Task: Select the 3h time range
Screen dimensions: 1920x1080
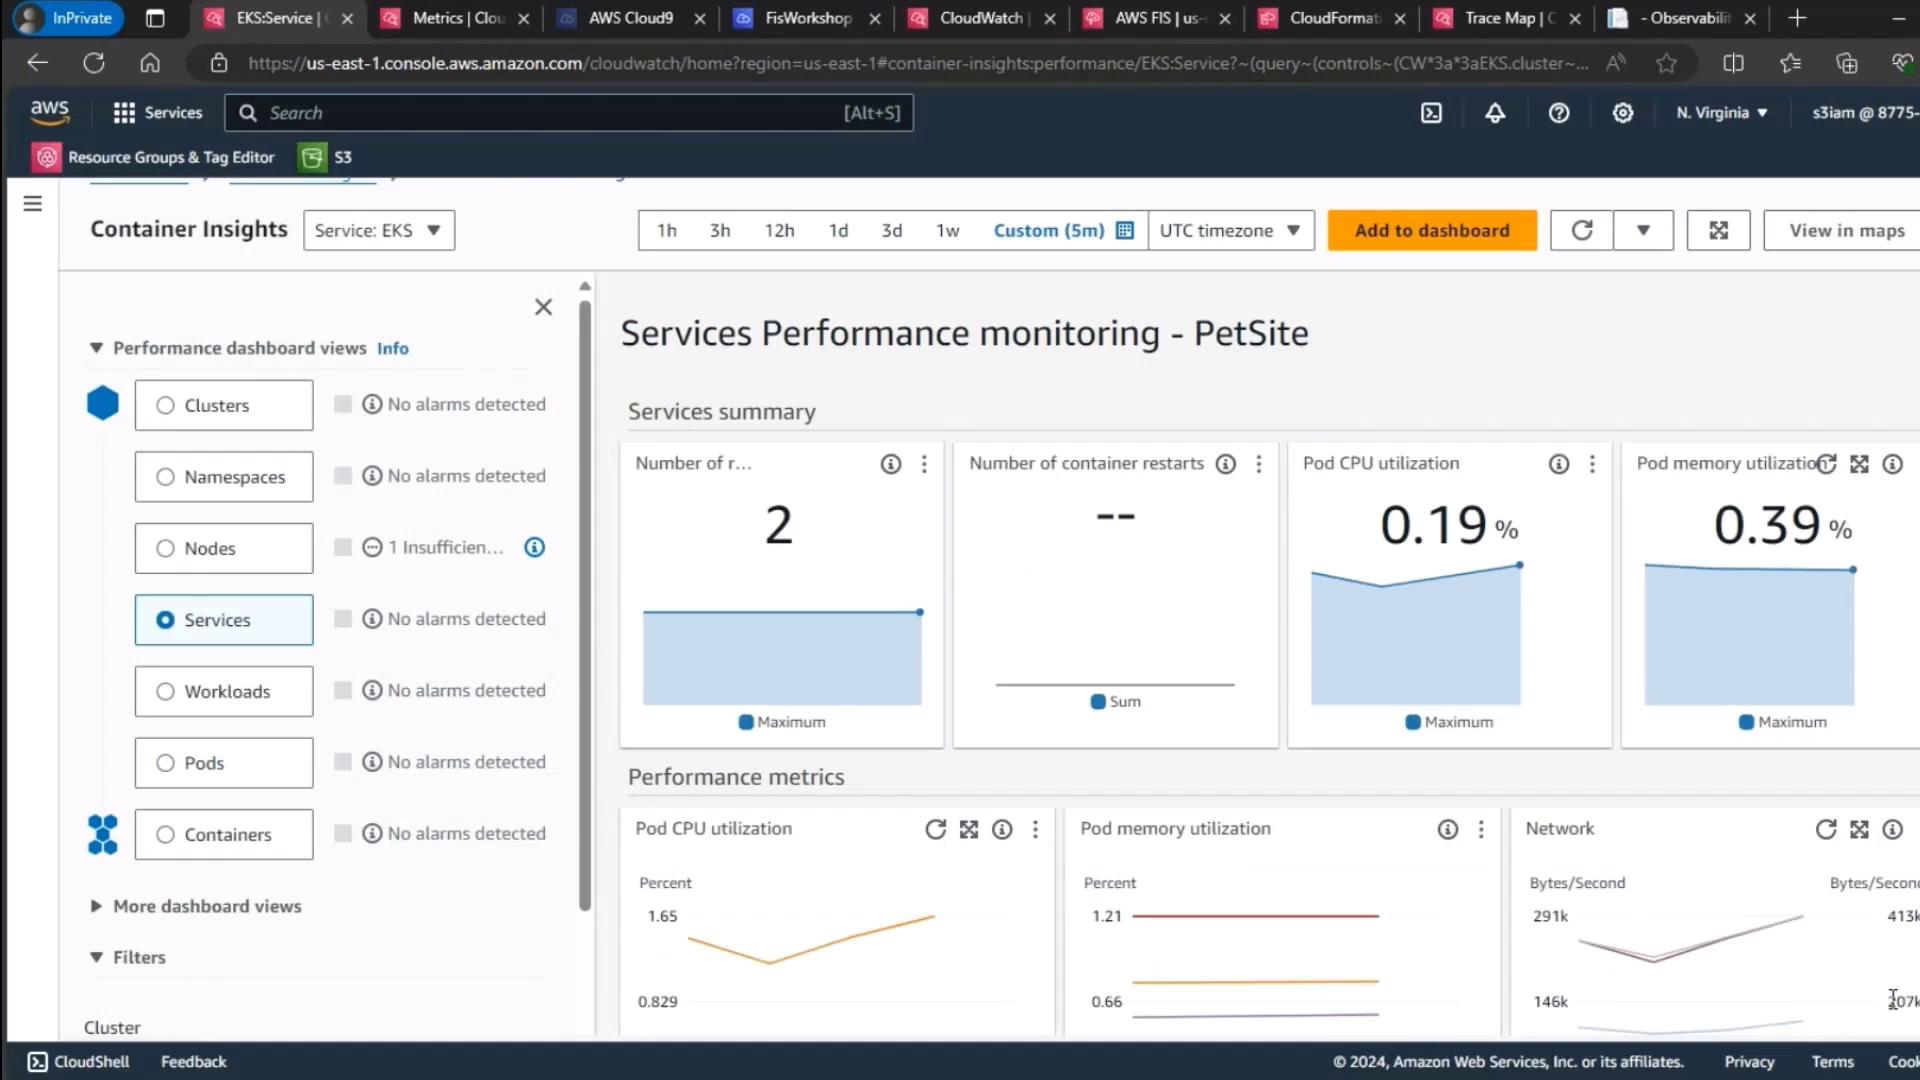Action: click(720, 231)
